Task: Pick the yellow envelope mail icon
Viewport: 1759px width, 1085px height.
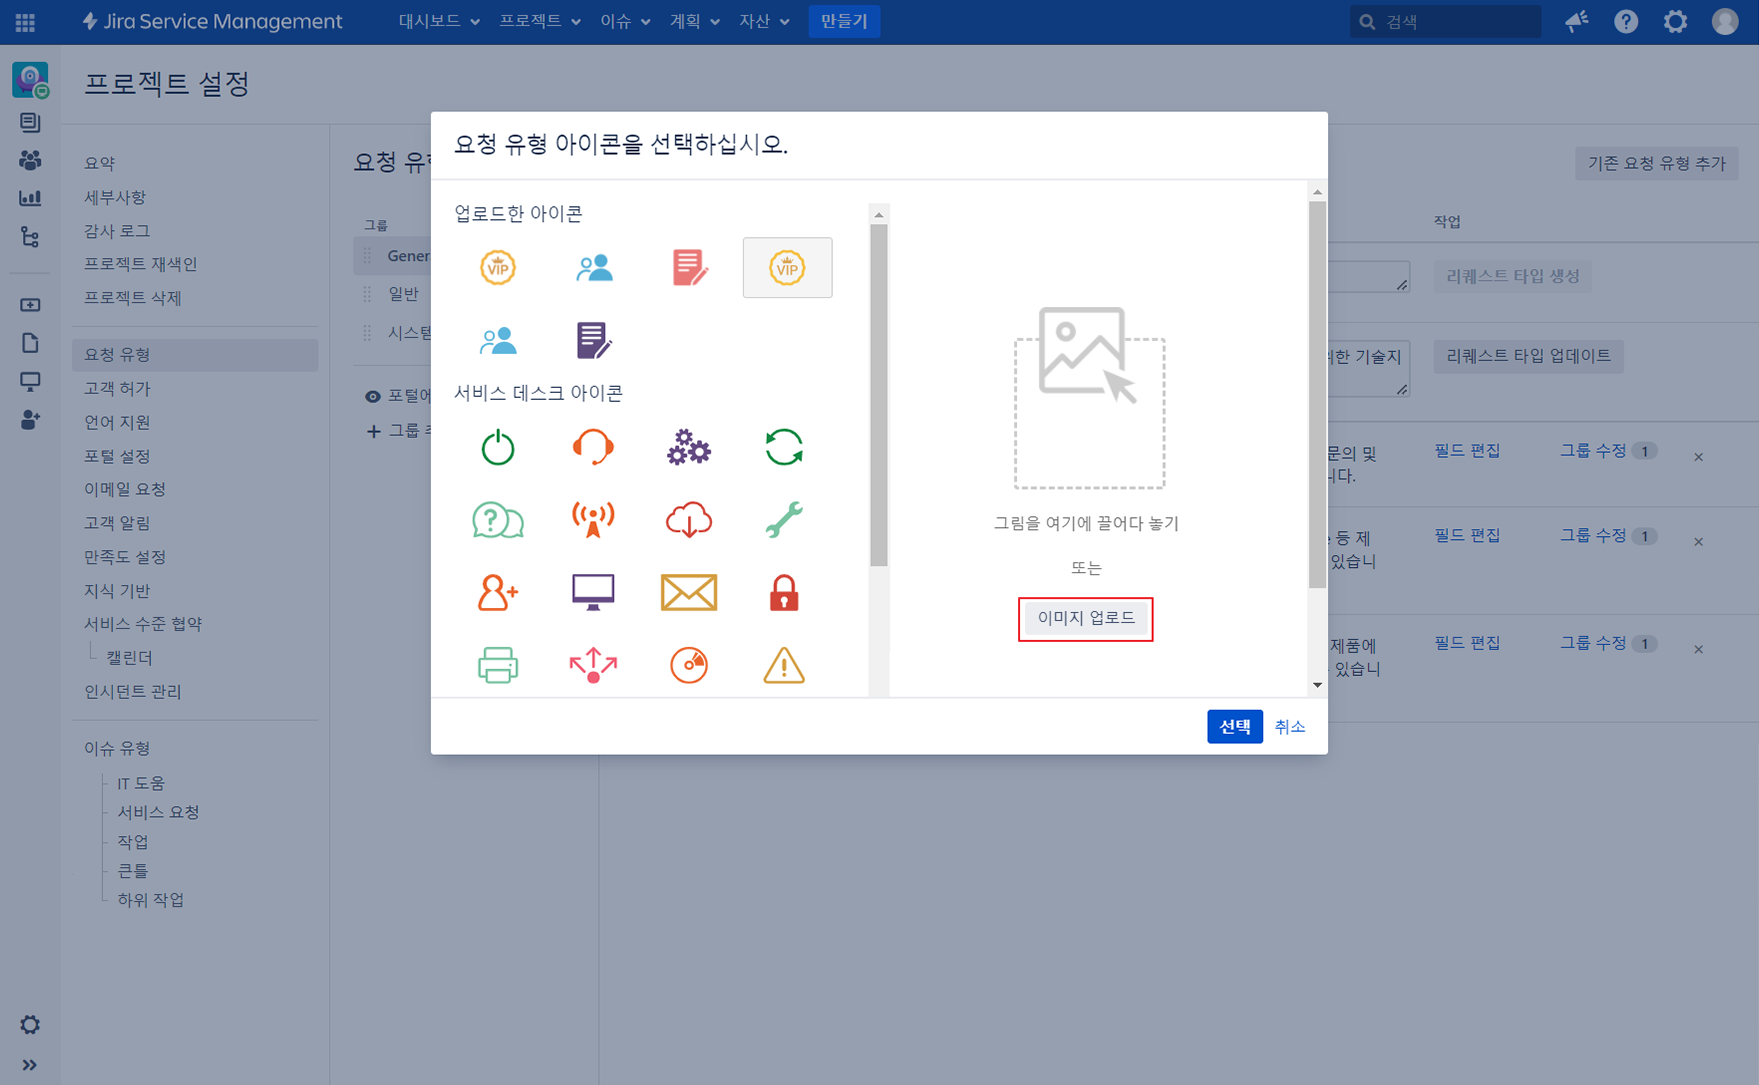Action: (688, 593)
